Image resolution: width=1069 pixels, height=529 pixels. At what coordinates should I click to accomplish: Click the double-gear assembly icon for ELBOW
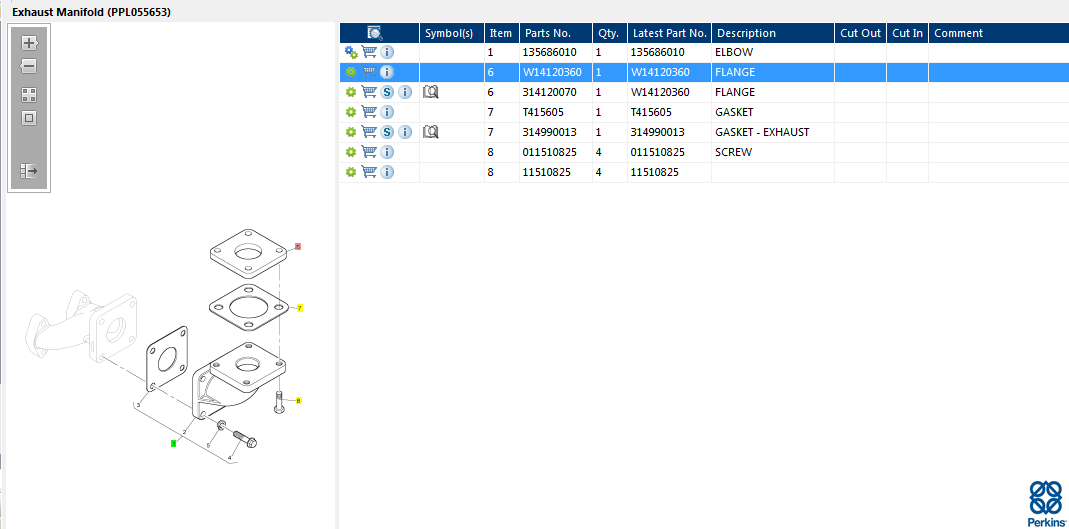[x=351, y=52]
